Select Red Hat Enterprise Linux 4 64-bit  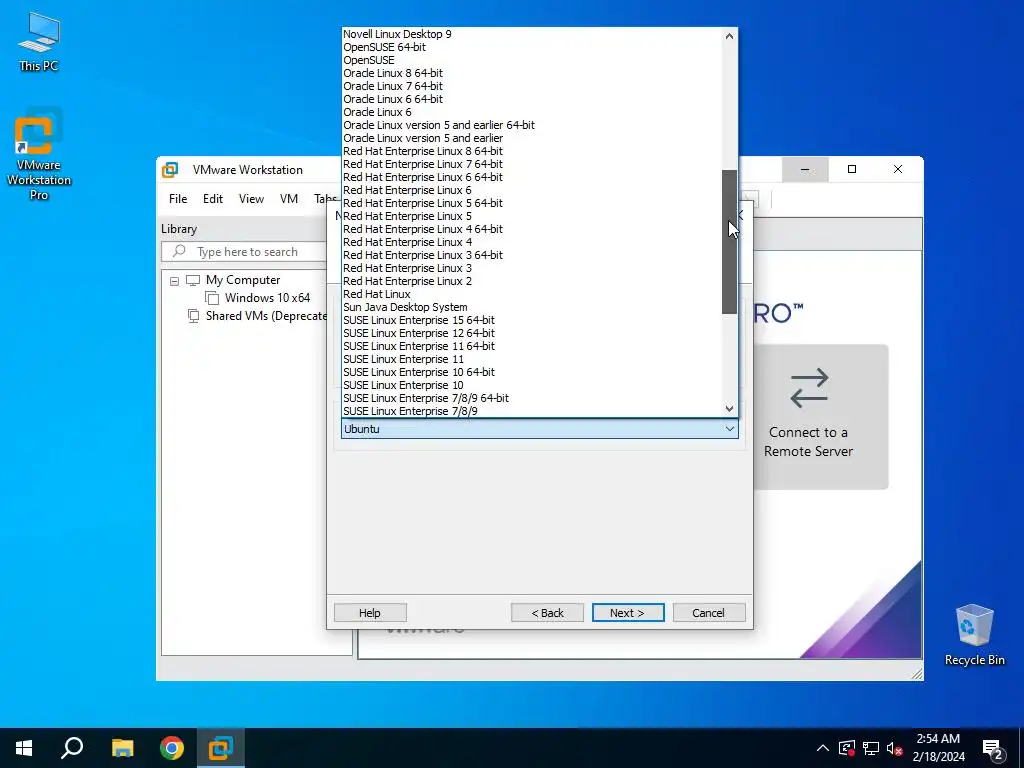coord(423,229)
